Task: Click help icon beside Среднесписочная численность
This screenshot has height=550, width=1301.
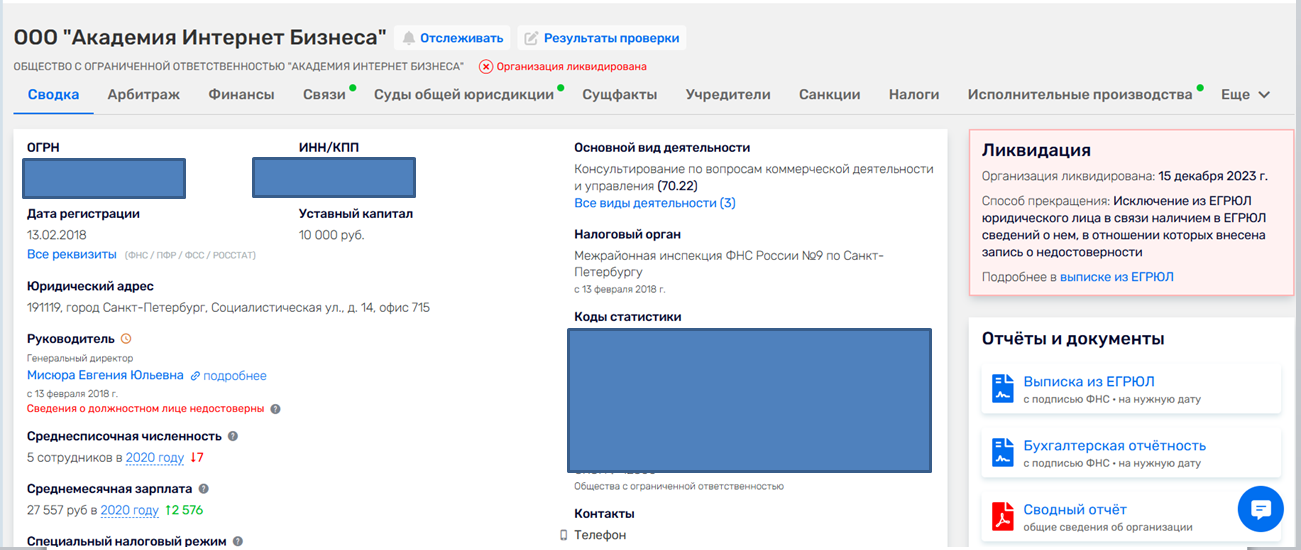Action: (x=232, y=436)
